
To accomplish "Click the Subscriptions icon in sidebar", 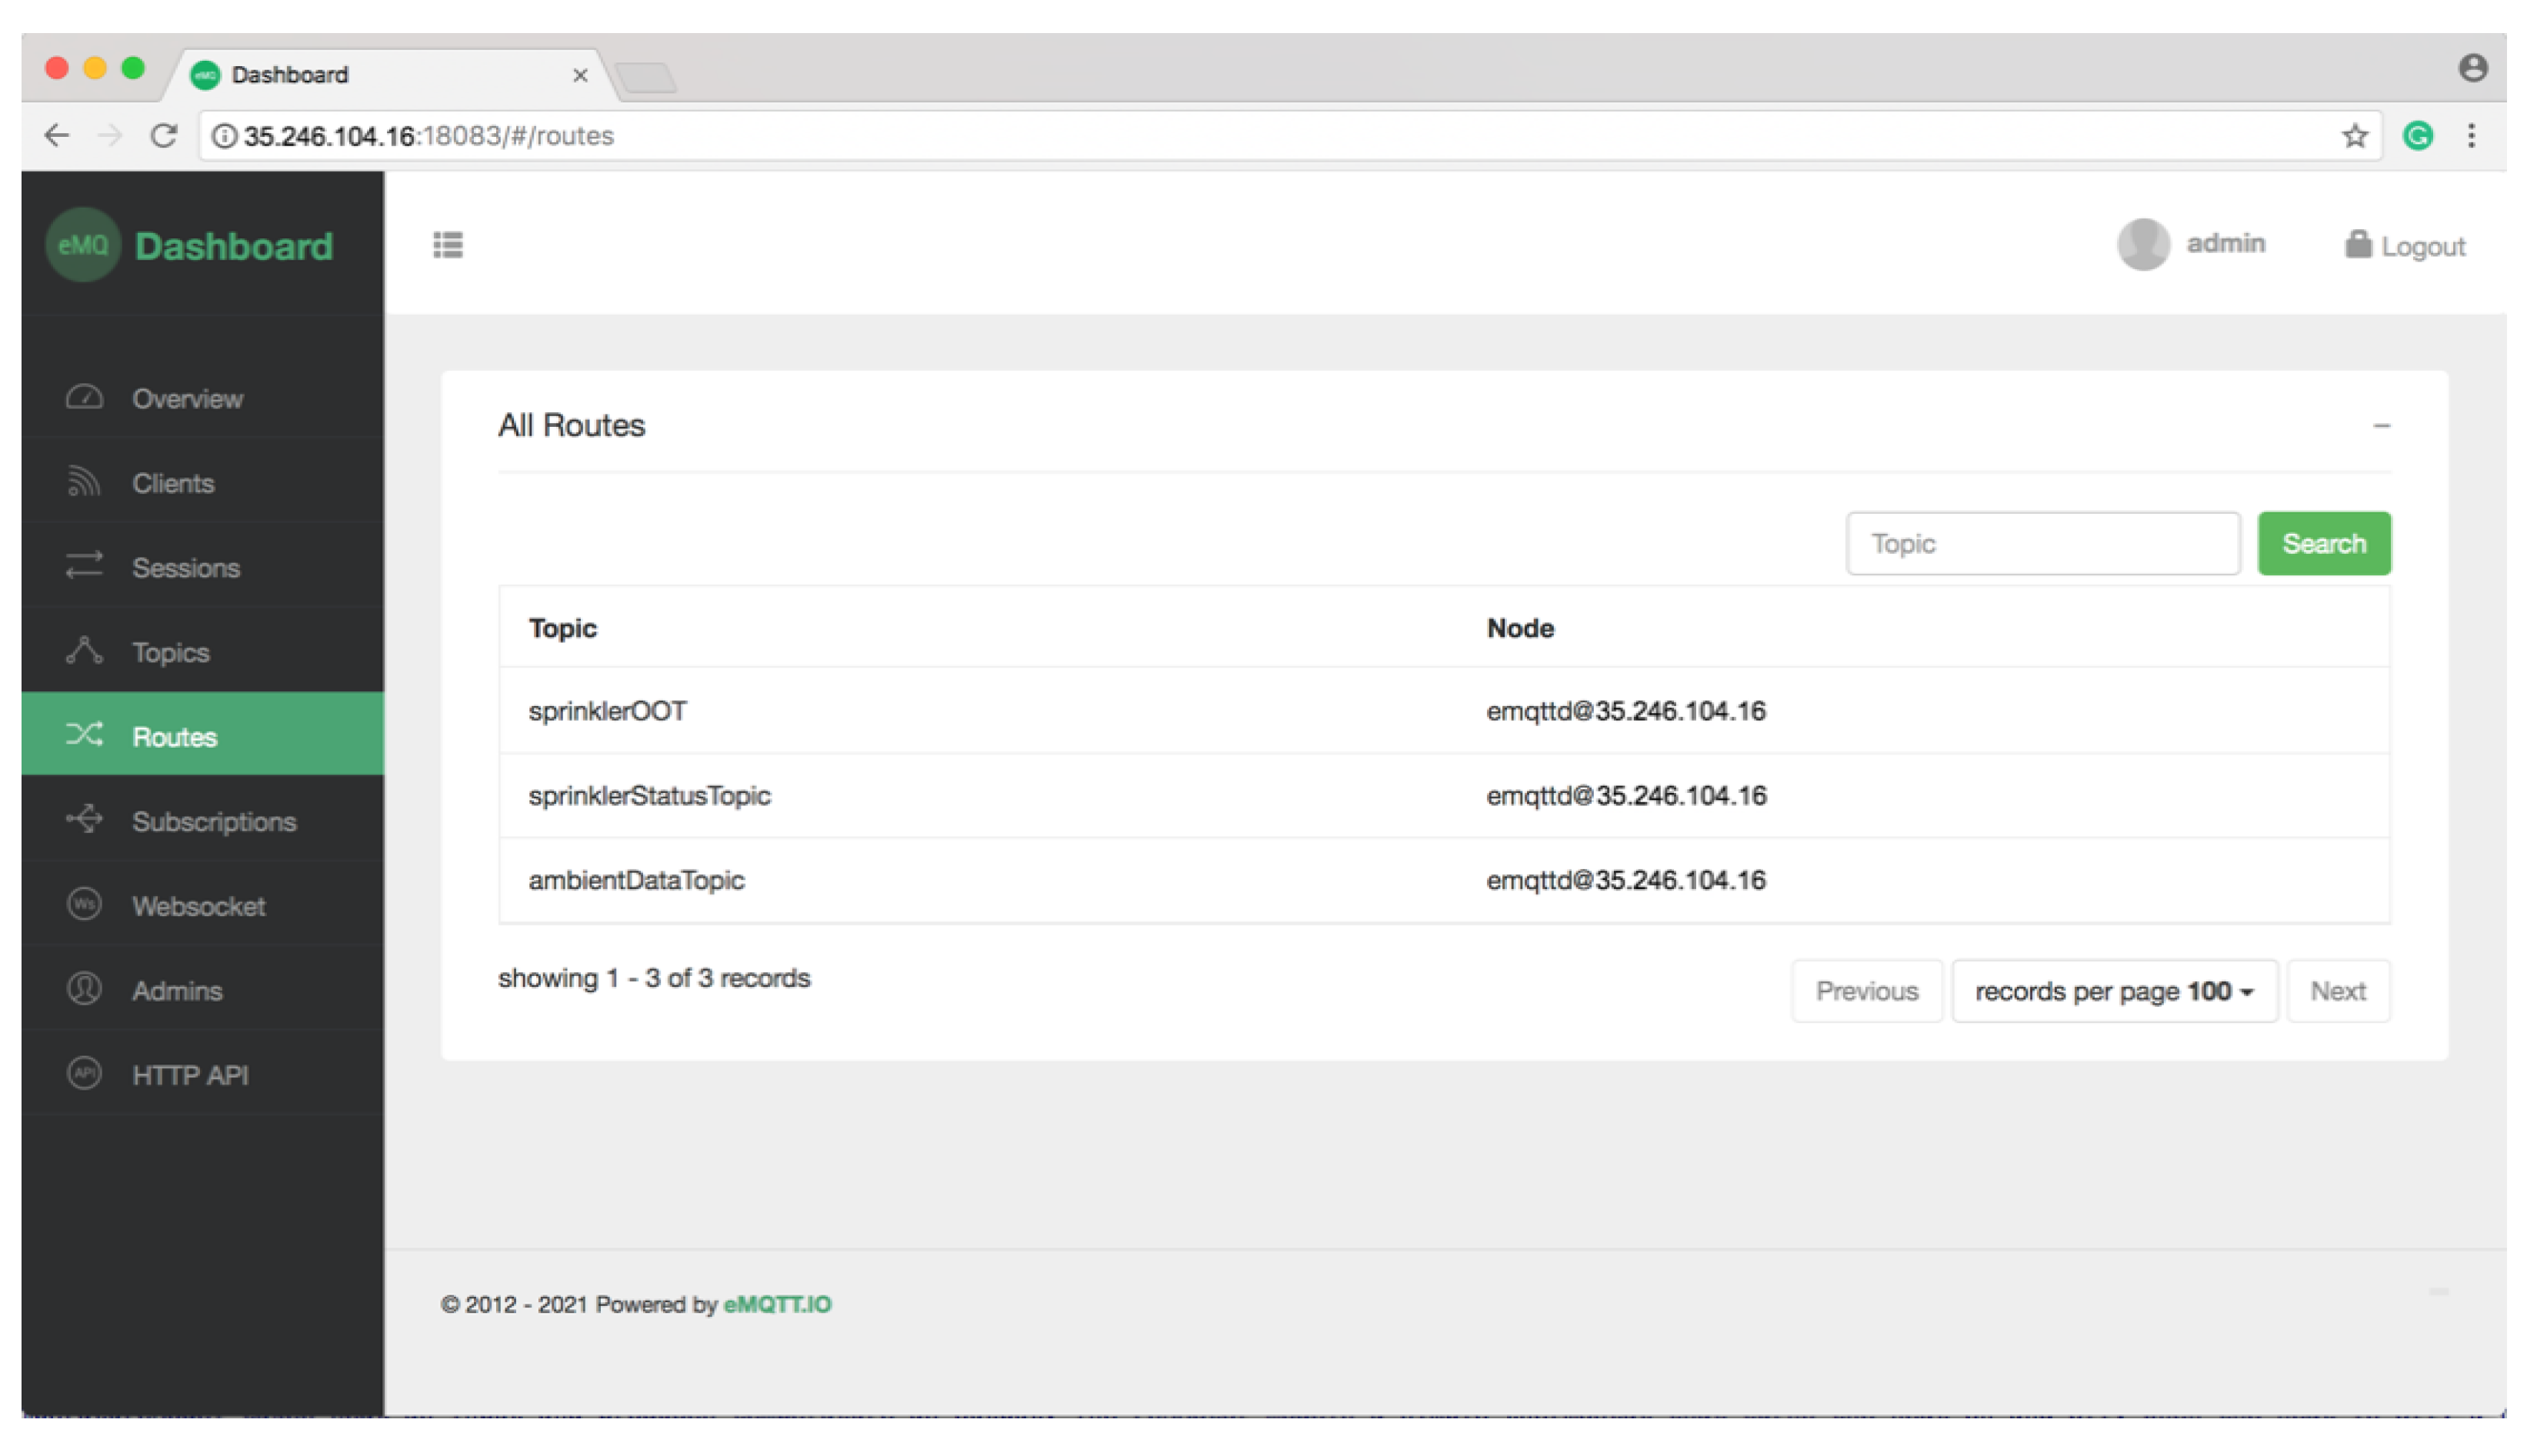I will (x=84, y=820).
